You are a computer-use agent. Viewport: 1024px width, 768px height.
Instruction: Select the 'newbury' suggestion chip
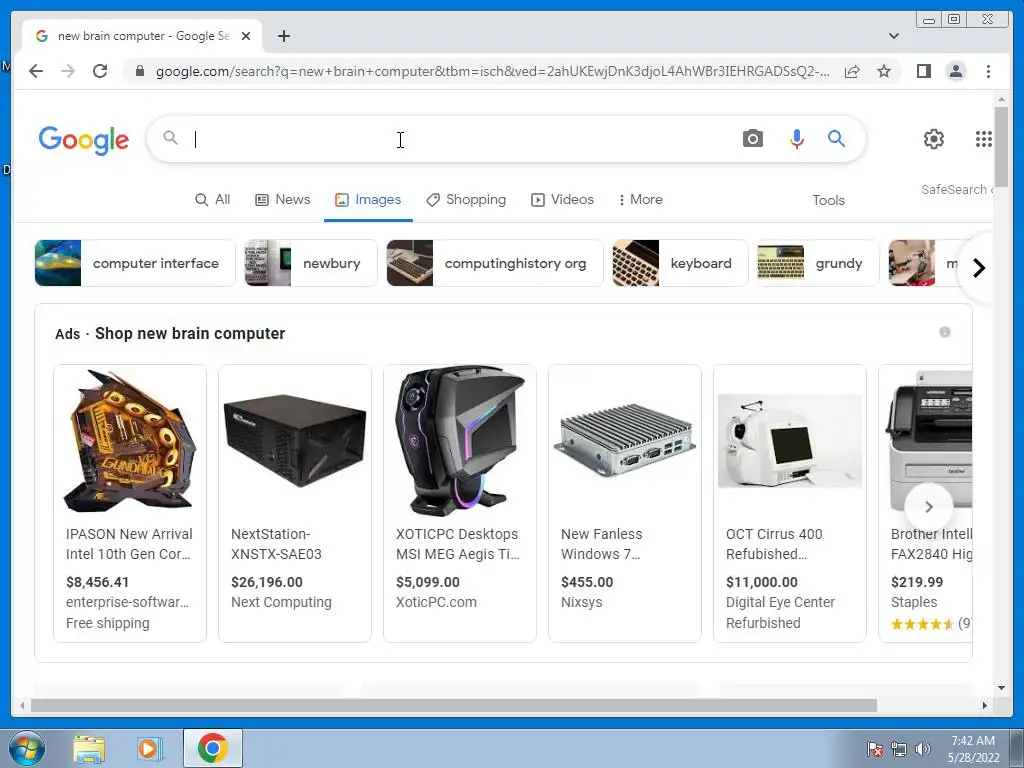point(311,263)
